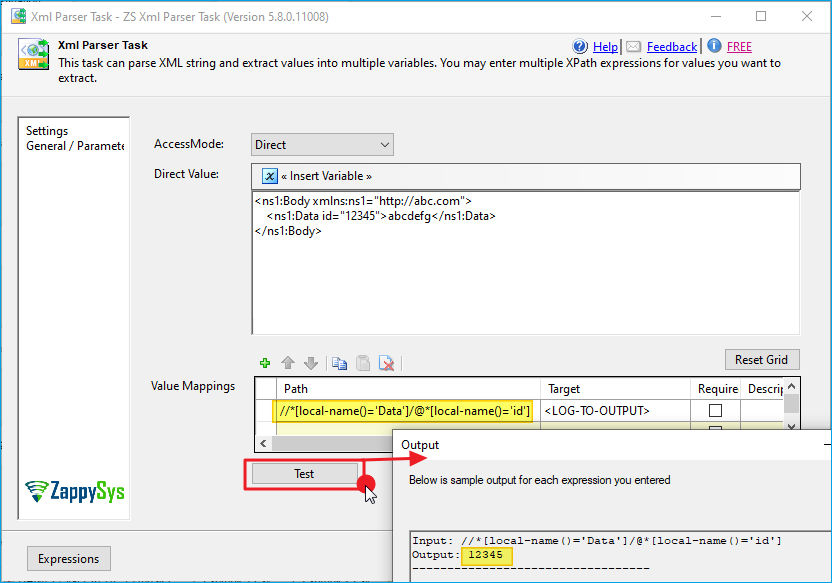
Task: Toggle the Require checkbox in first mapping row
Action: [715, 411]
